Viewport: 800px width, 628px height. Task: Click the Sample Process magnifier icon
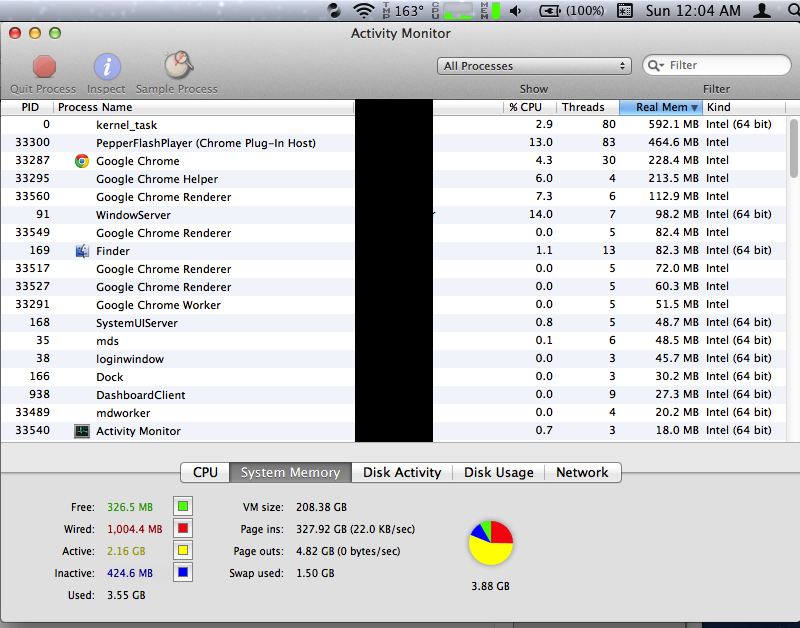pos(178,65)
